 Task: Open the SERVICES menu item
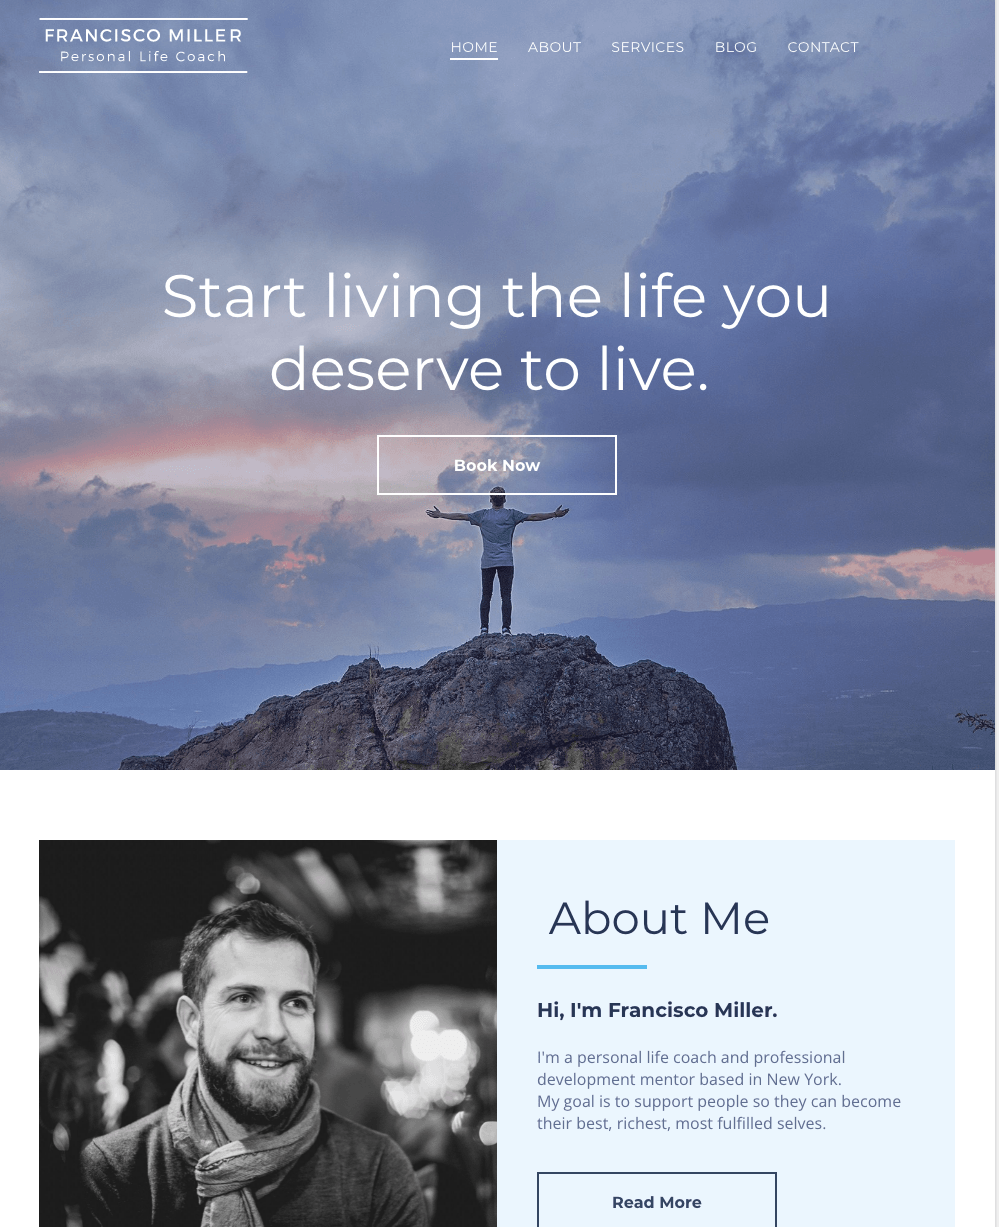pos(648,47)
